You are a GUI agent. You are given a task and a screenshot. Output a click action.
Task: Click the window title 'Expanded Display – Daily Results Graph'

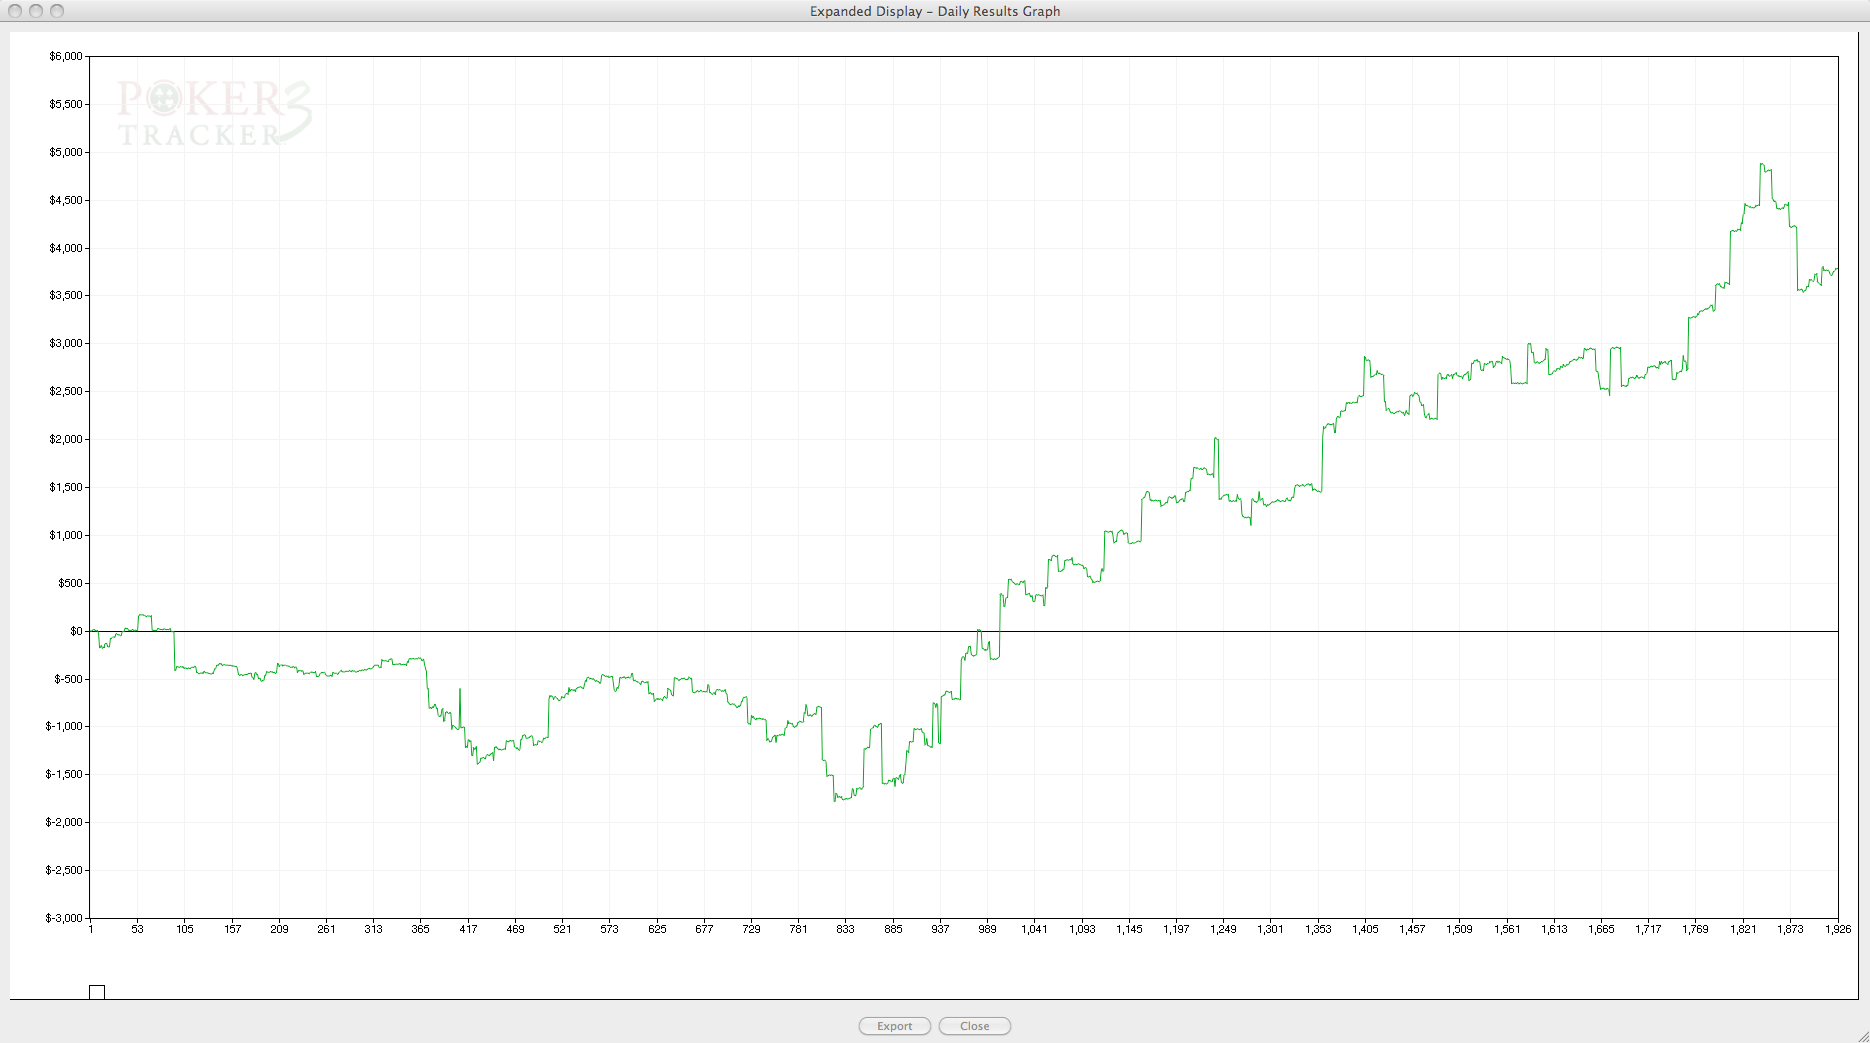click(x=934, y=11)
